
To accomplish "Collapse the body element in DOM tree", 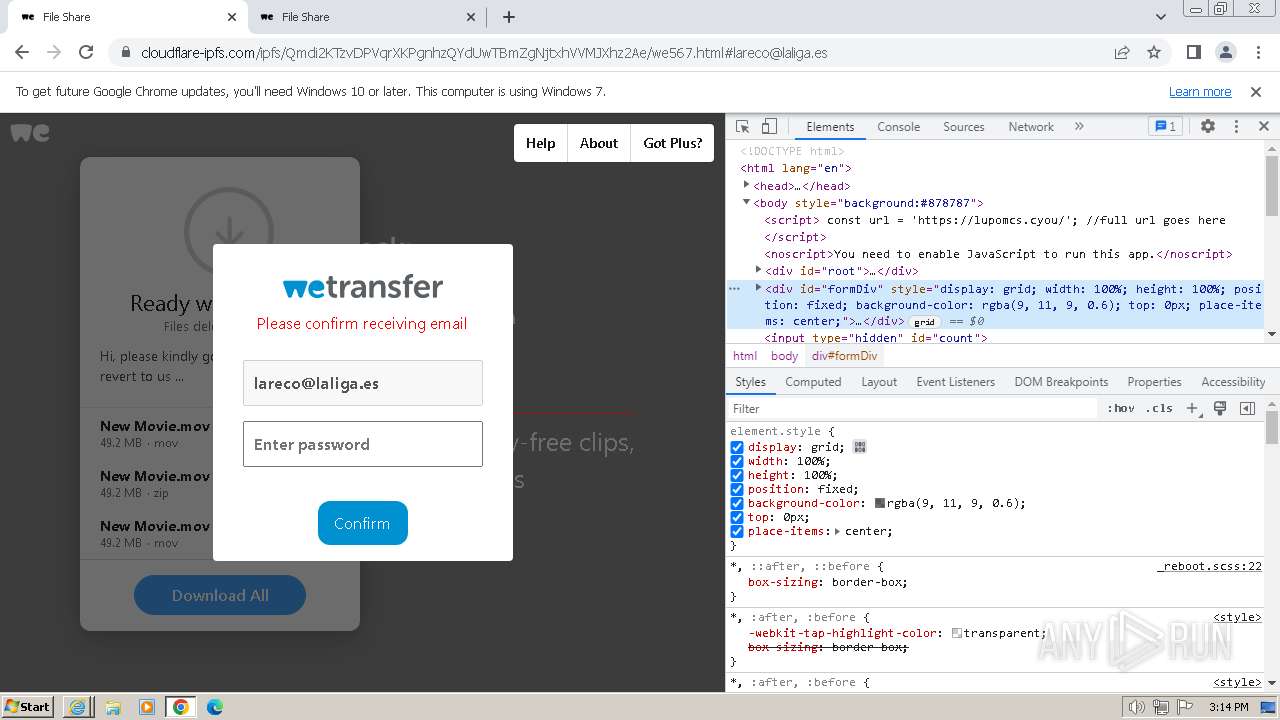I will point(746,202).
